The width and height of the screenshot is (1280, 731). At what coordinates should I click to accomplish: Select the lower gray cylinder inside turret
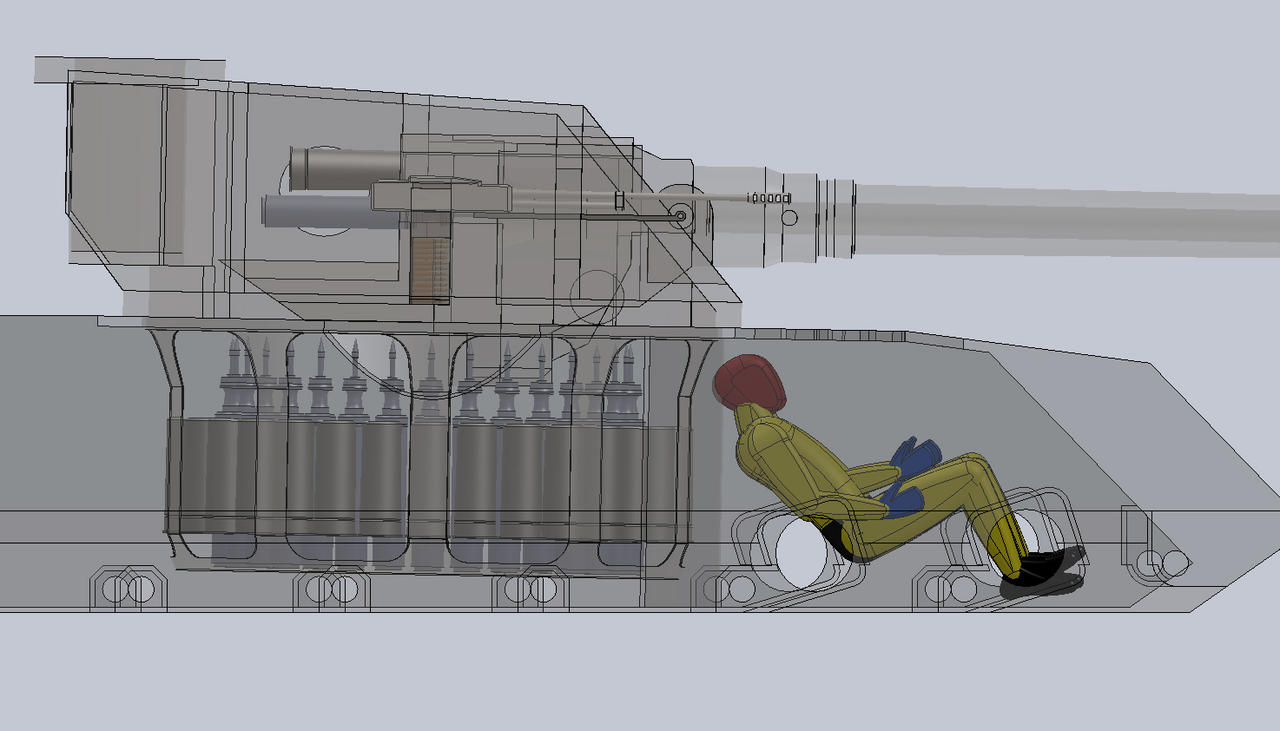point(335,212)
